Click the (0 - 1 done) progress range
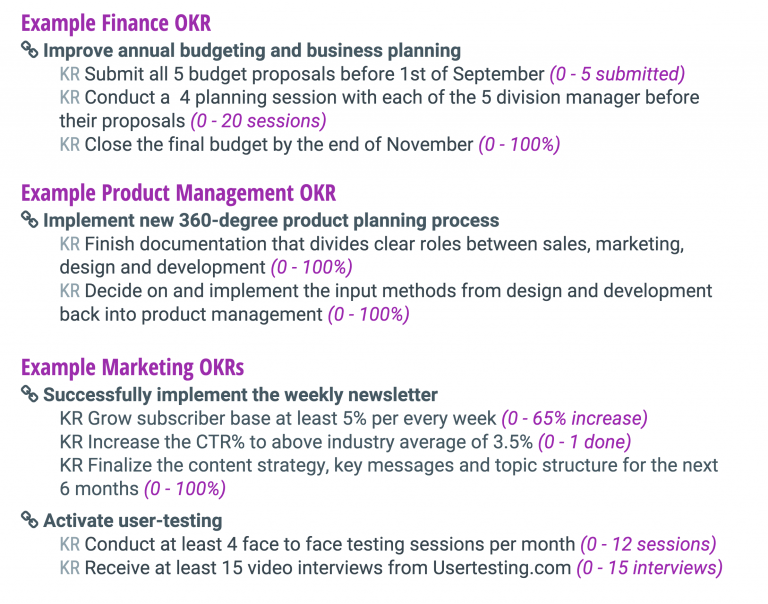The height and width of the screenshot is (604, 768). pyautogui.click(x=584, y=442)
